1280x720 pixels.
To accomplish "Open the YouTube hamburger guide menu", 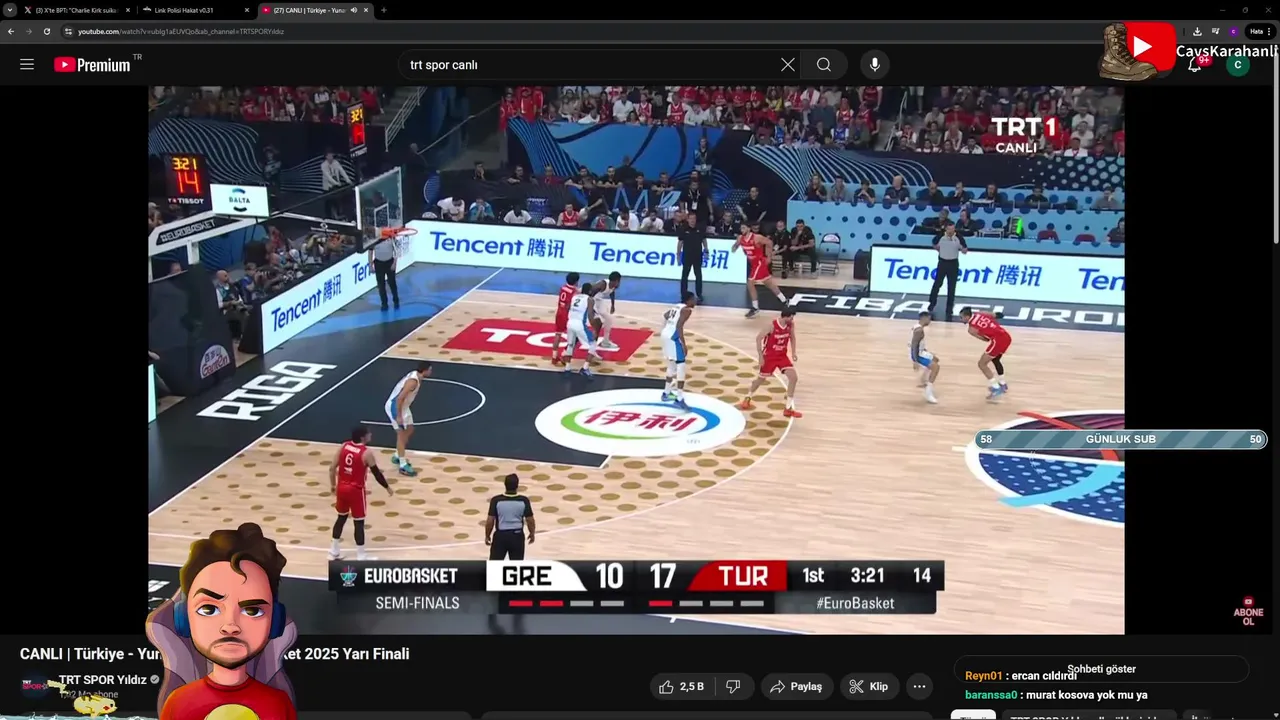I will 27,64.
